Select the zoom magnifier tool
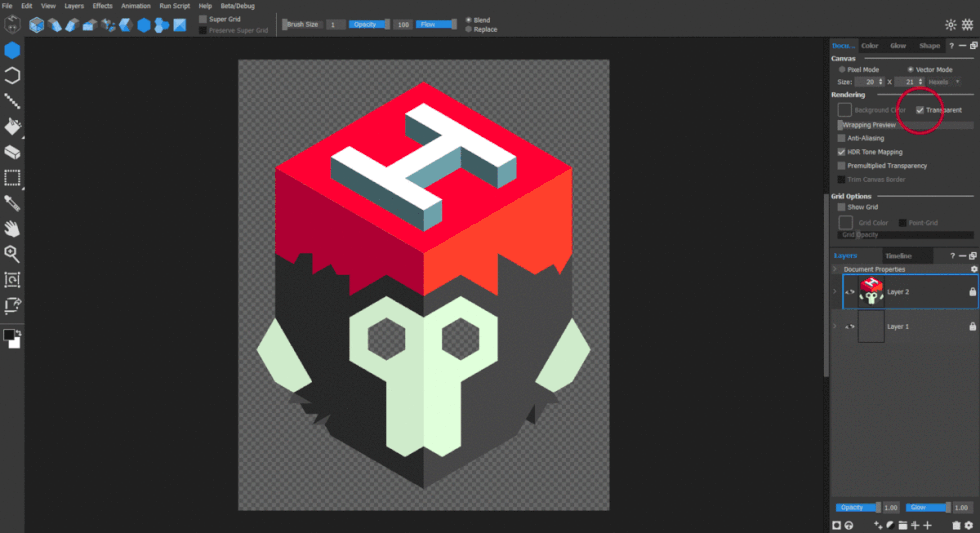Screen dimensions: 980x533 click(12, 254)
